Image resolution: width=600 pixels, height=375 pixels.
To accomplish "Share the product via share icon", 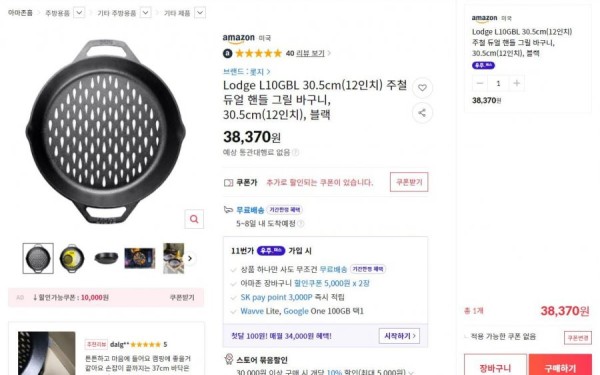I will (422, 113).
